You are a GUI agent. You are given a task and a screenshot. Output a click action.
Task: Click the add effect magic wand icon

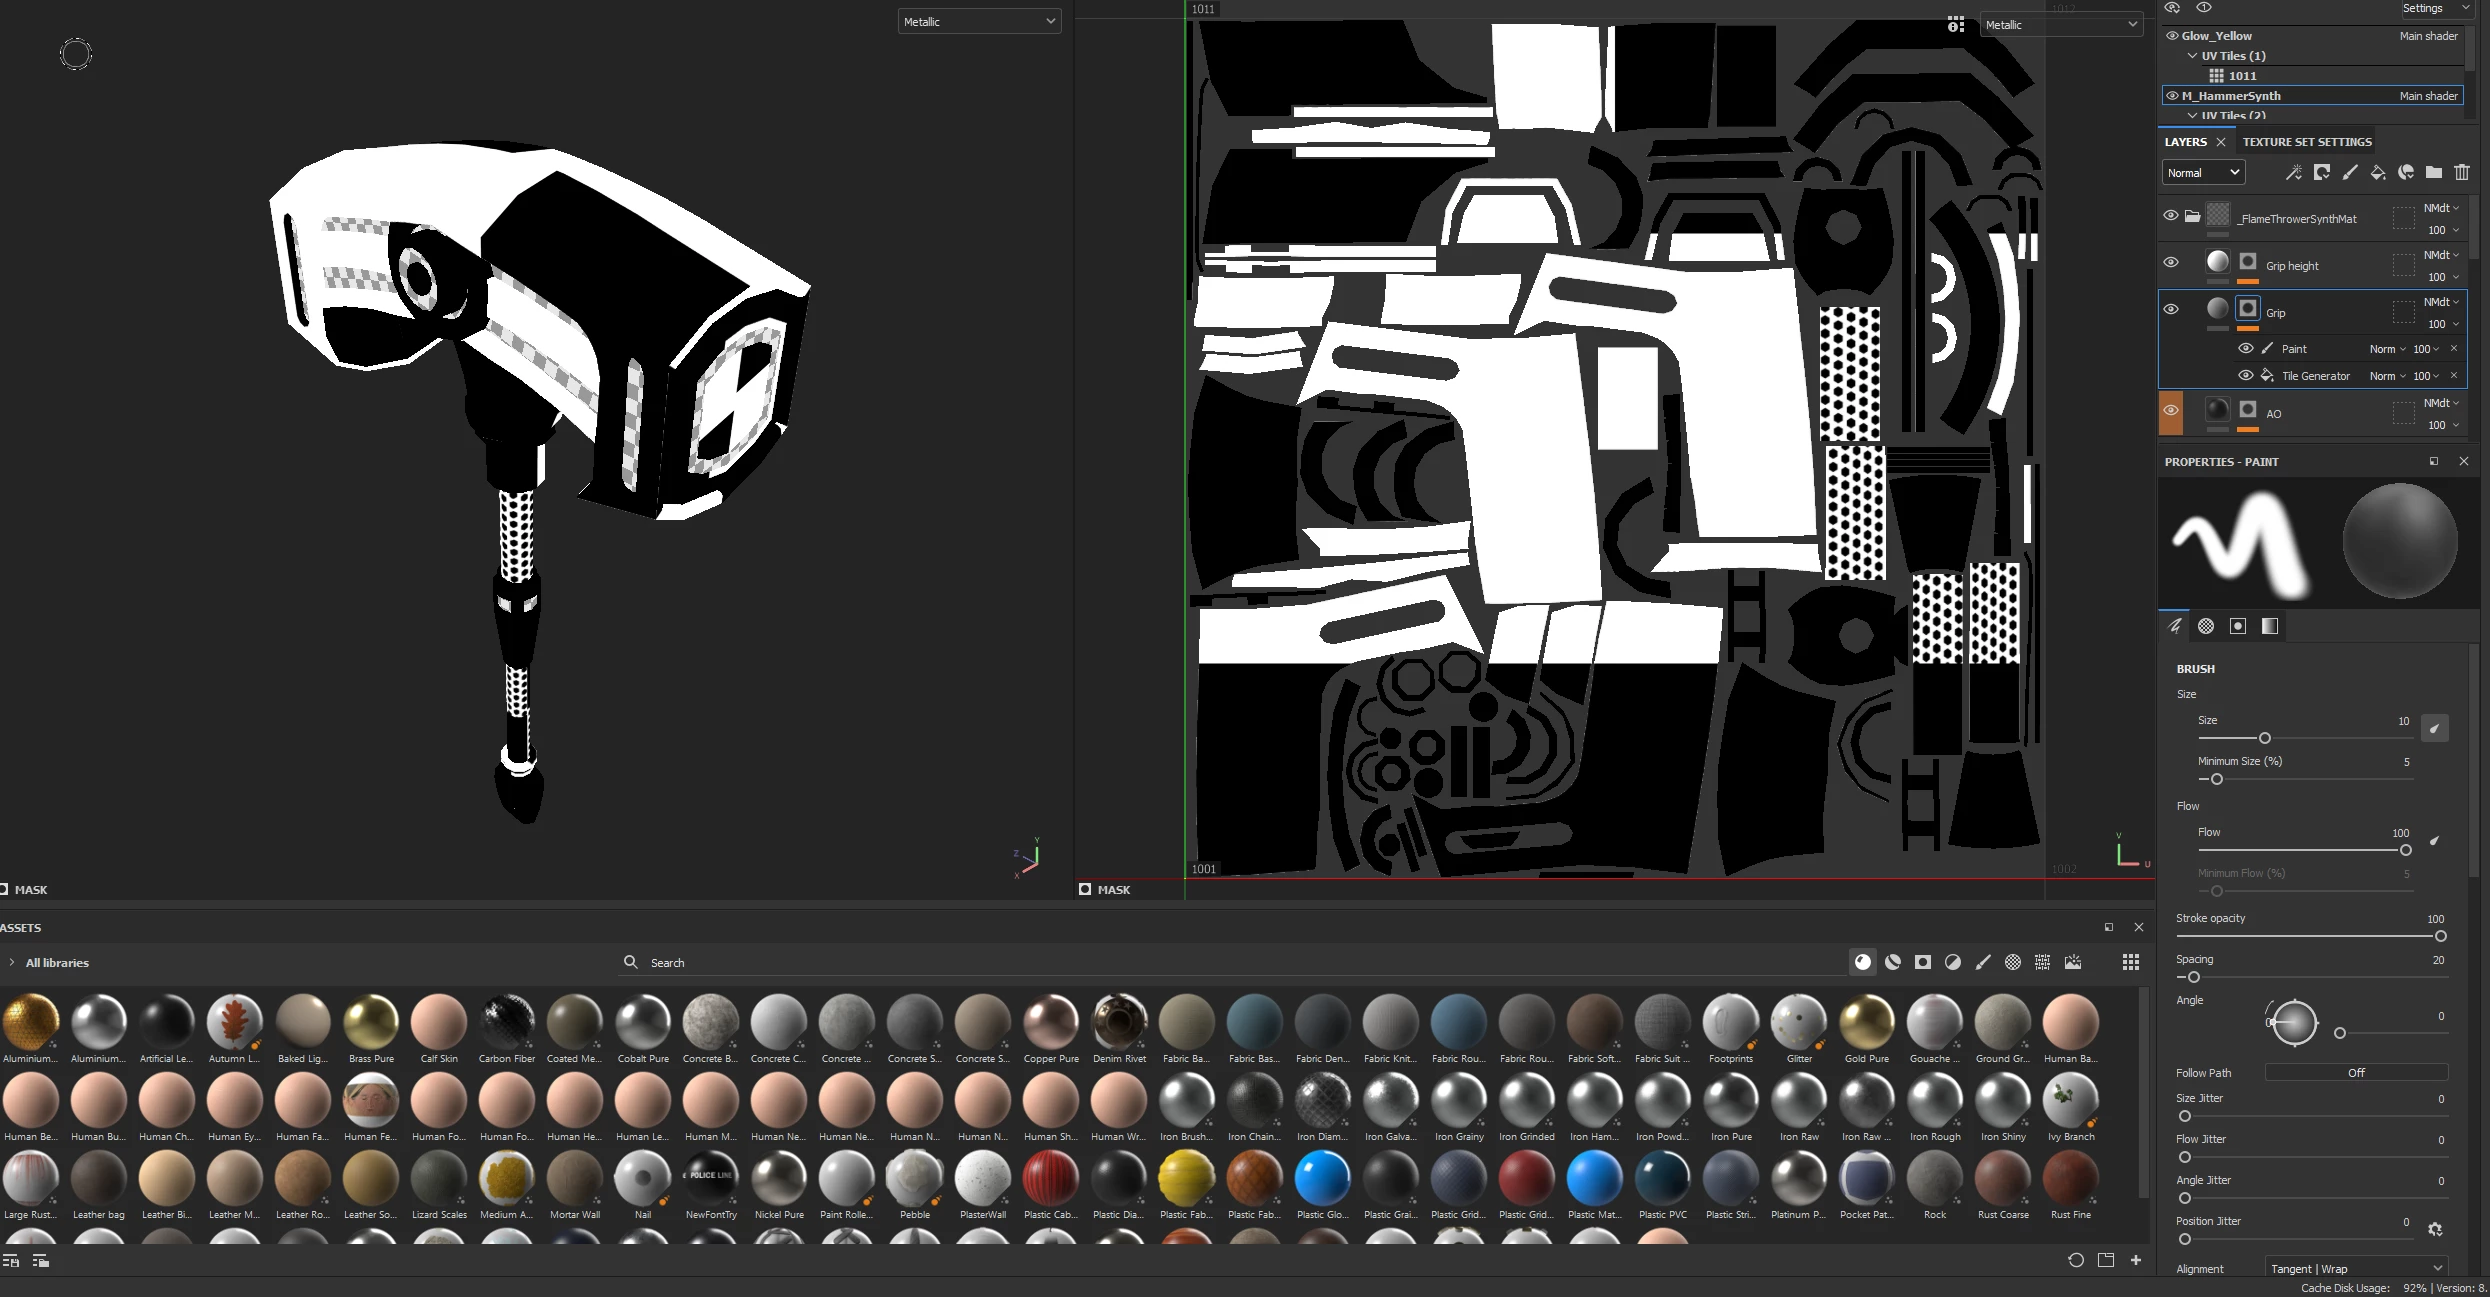tap(2293, 173)
